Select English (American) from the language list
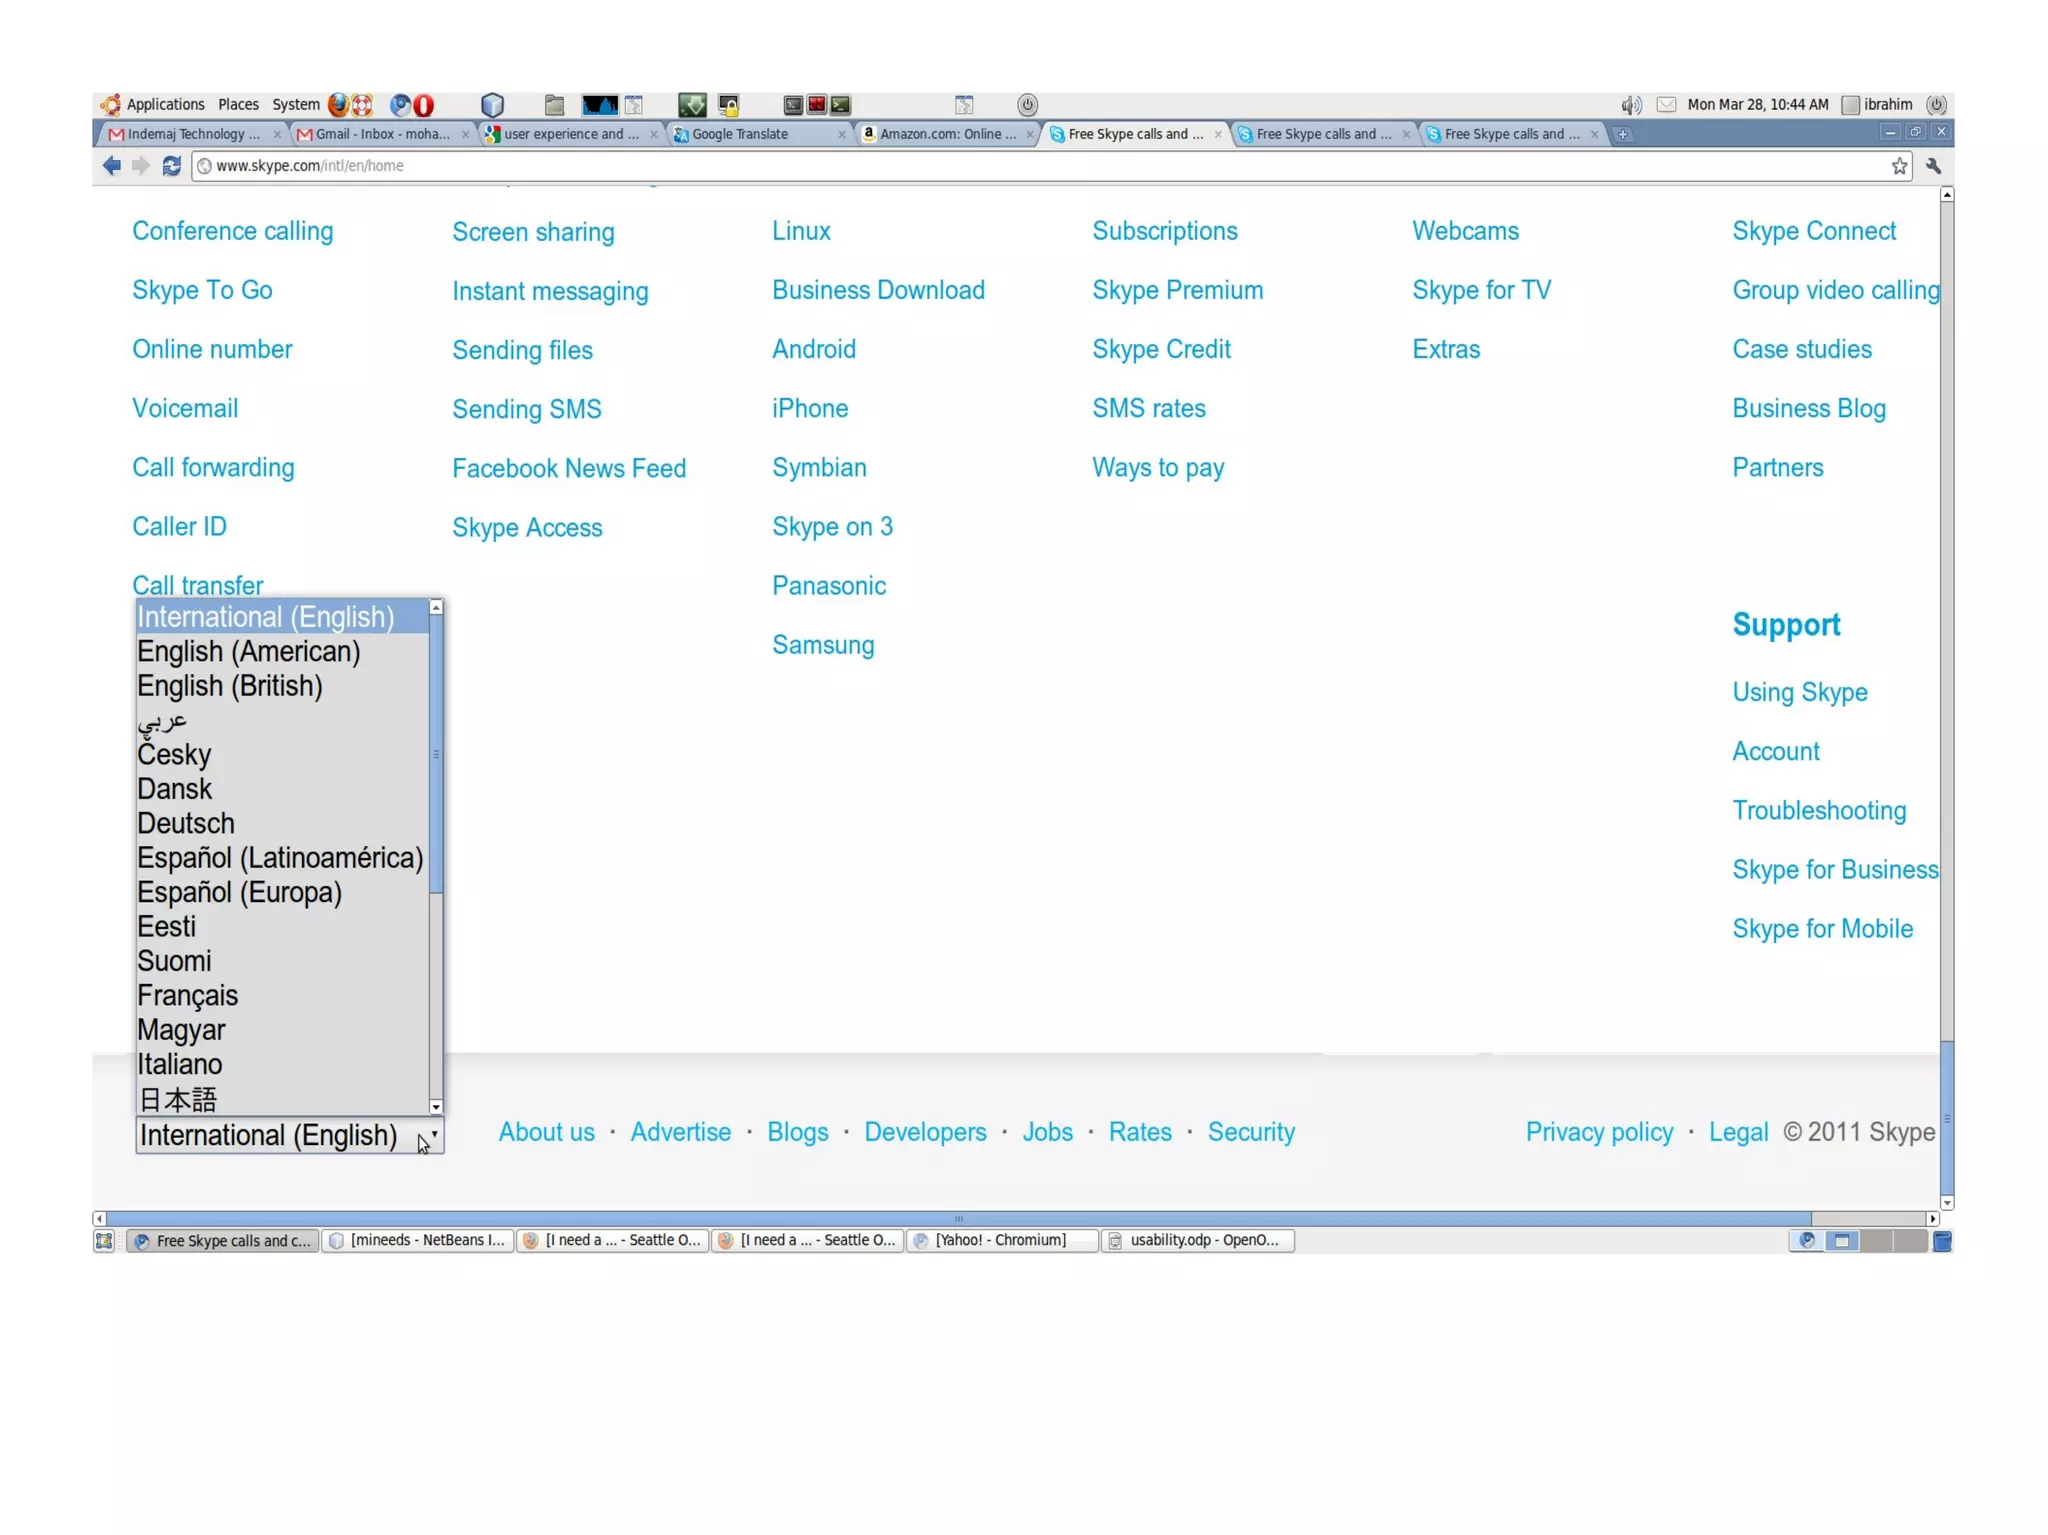 pyautogui.click(x=282, y=651)
